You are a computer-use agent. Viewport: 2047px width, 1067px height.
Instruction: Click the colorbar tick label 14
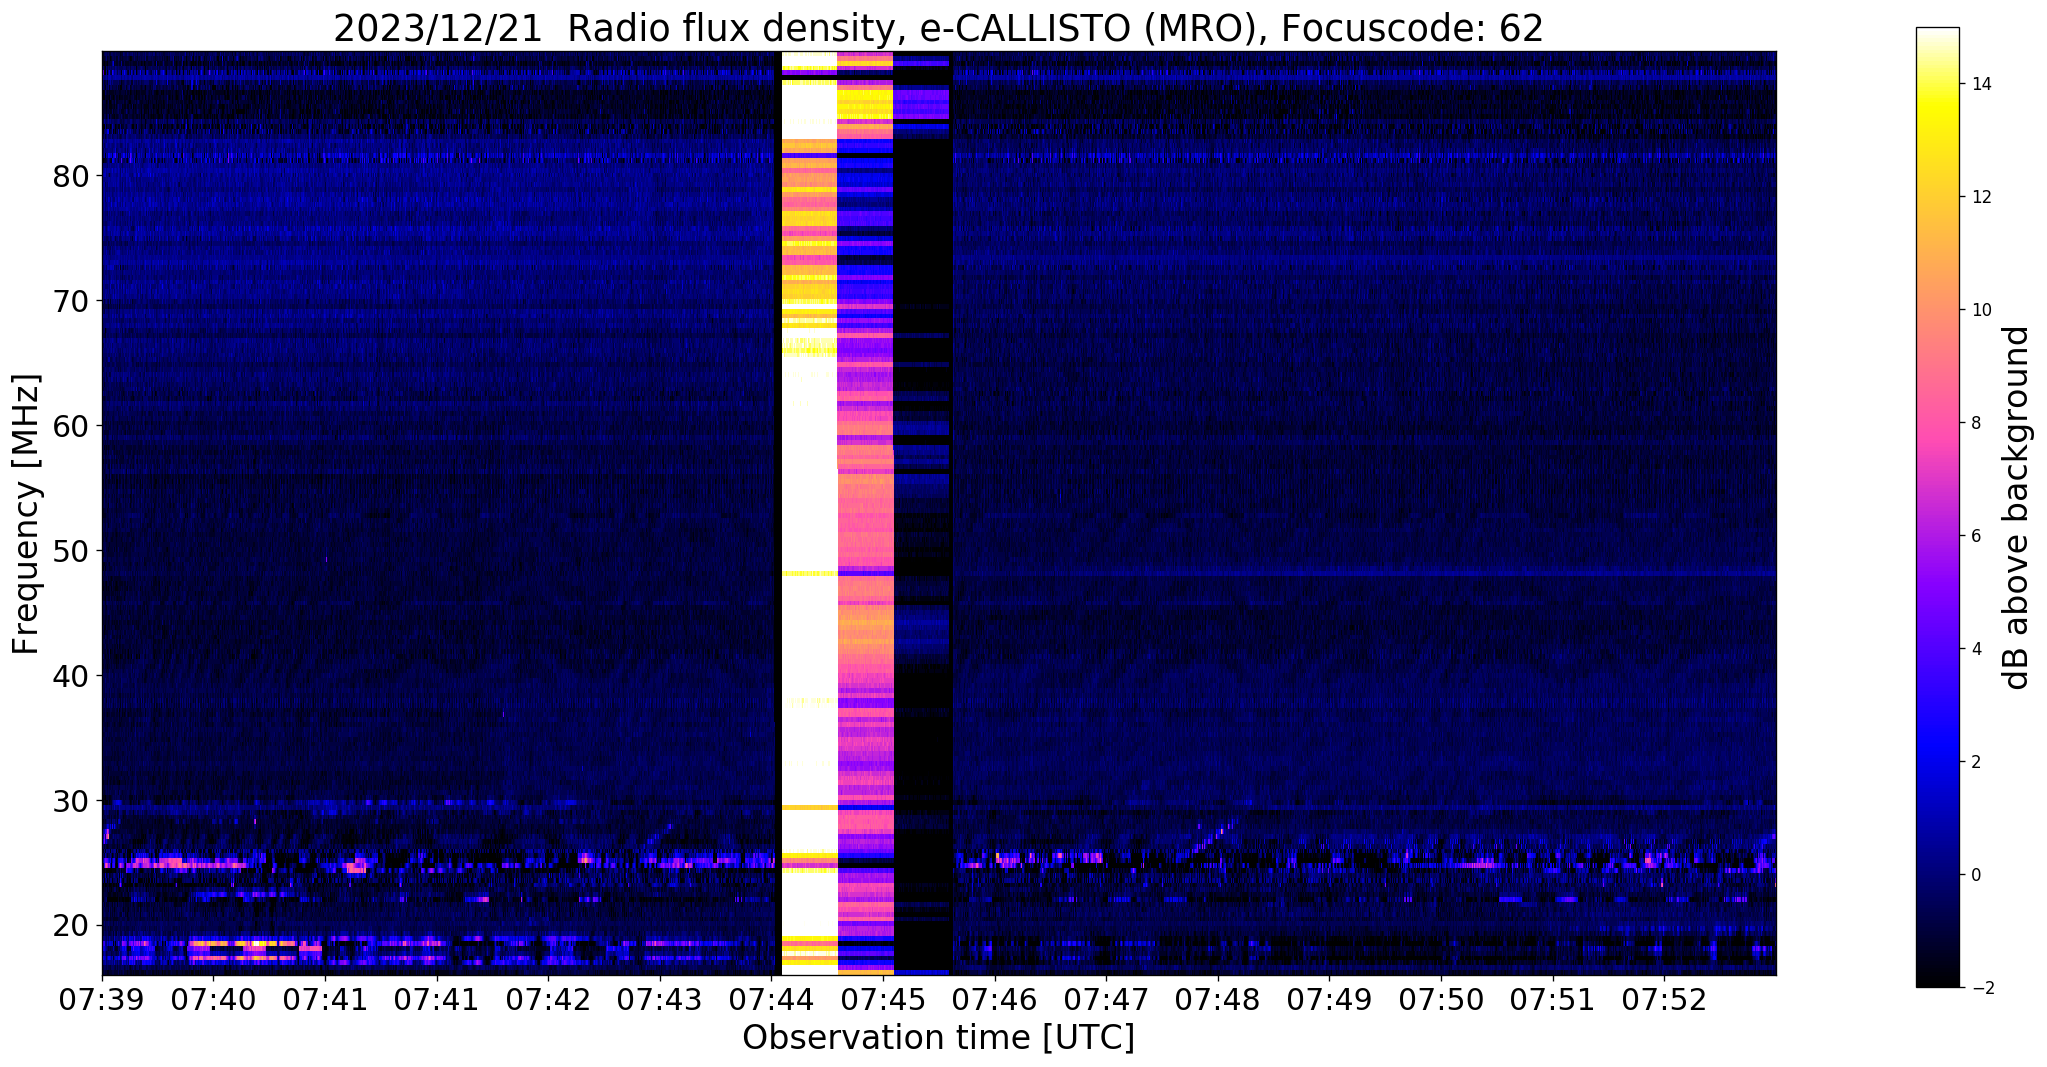(x=1979, y=84)
